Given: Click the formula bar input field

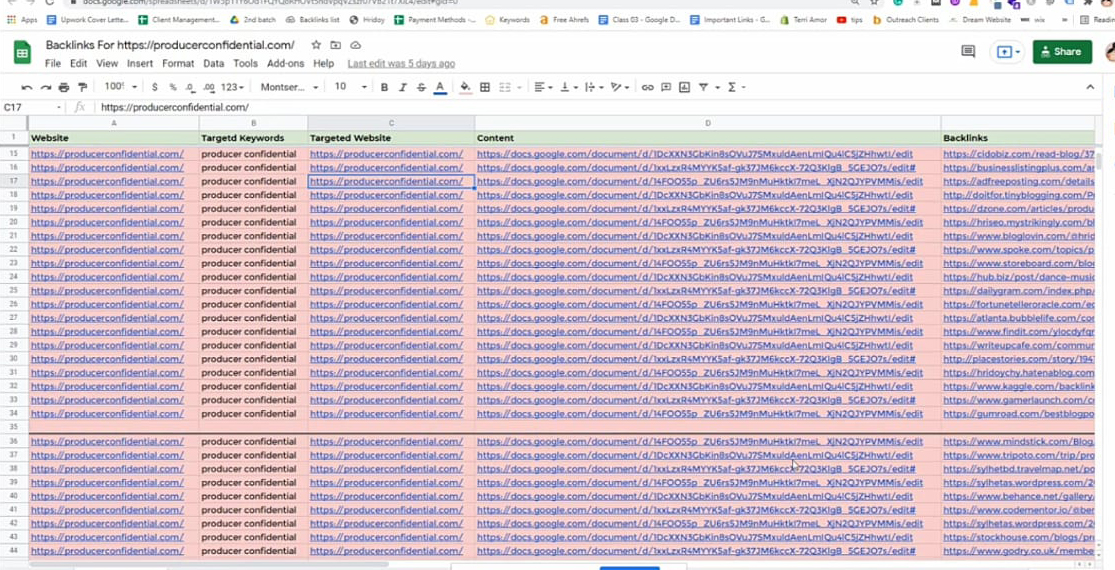Looking at the screenshot, I should click(x=500, y=107).
